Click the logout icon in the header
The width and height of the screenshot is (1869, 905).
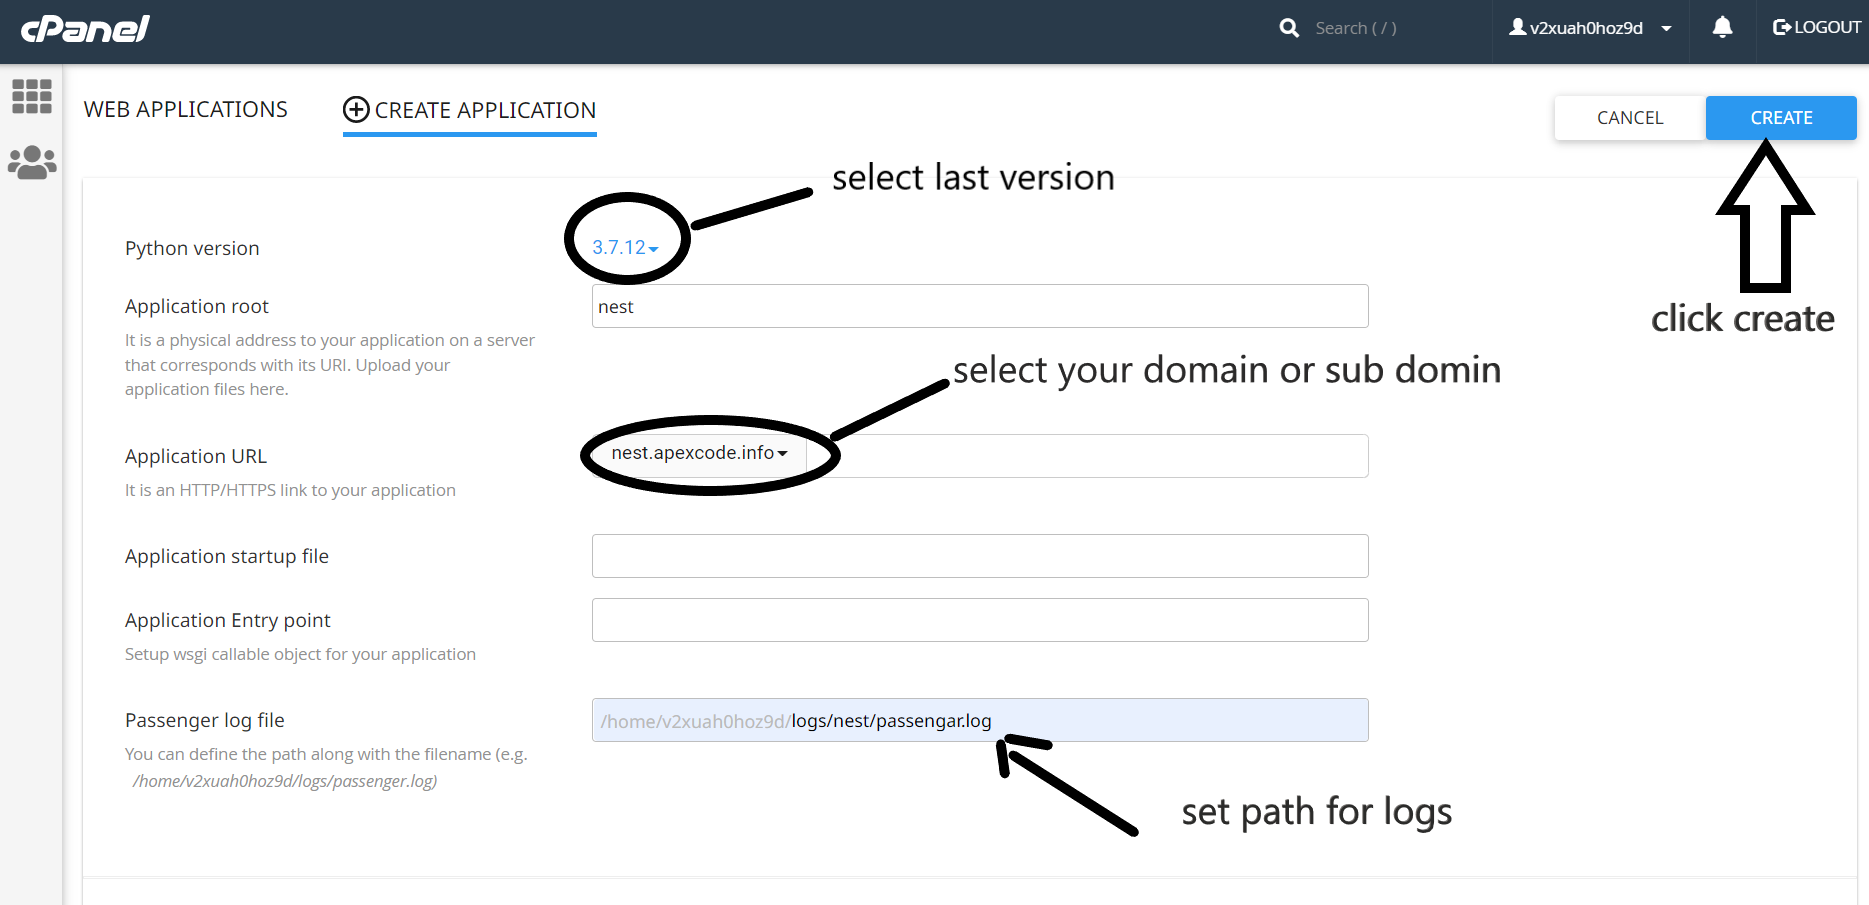[x=1782, y=26]
